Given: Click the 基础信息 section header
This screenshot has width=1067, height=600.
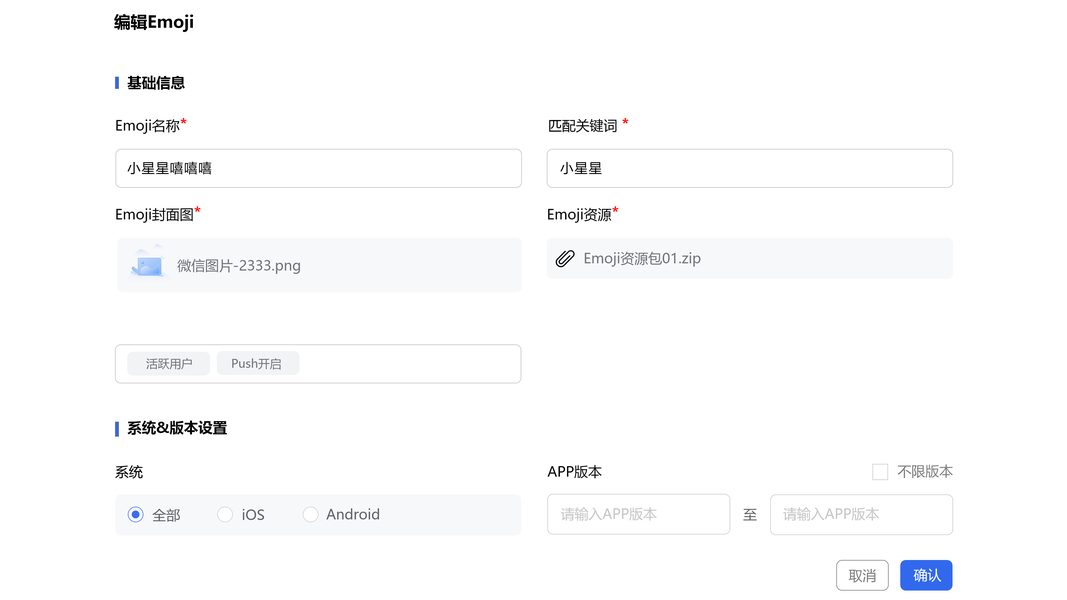Looking at the screenshot, I should click(155, 83).
